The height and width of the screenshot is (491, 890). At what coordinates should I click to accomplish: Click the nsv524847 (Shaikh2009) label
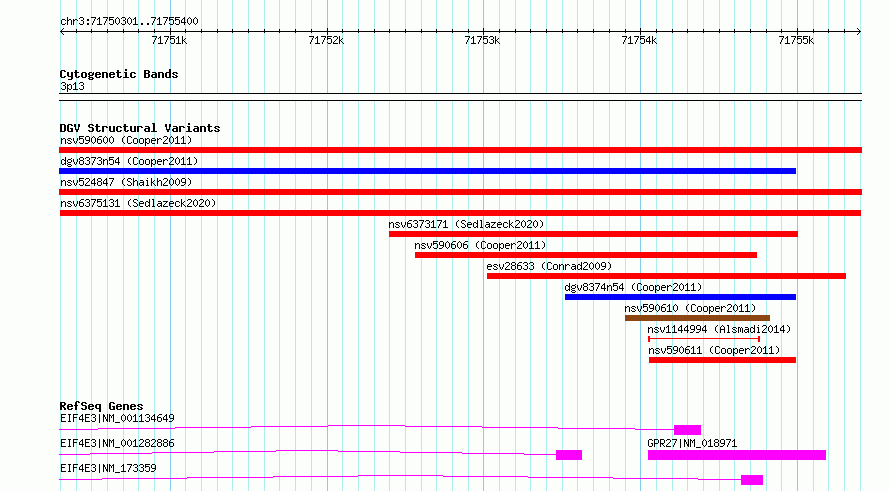click(x=126, y=182)
